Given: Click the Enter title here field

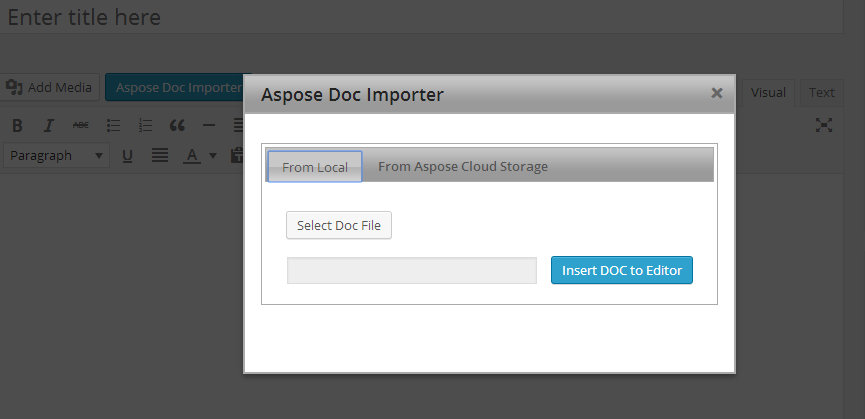Looking at the screenshot, I should (421, 17).
